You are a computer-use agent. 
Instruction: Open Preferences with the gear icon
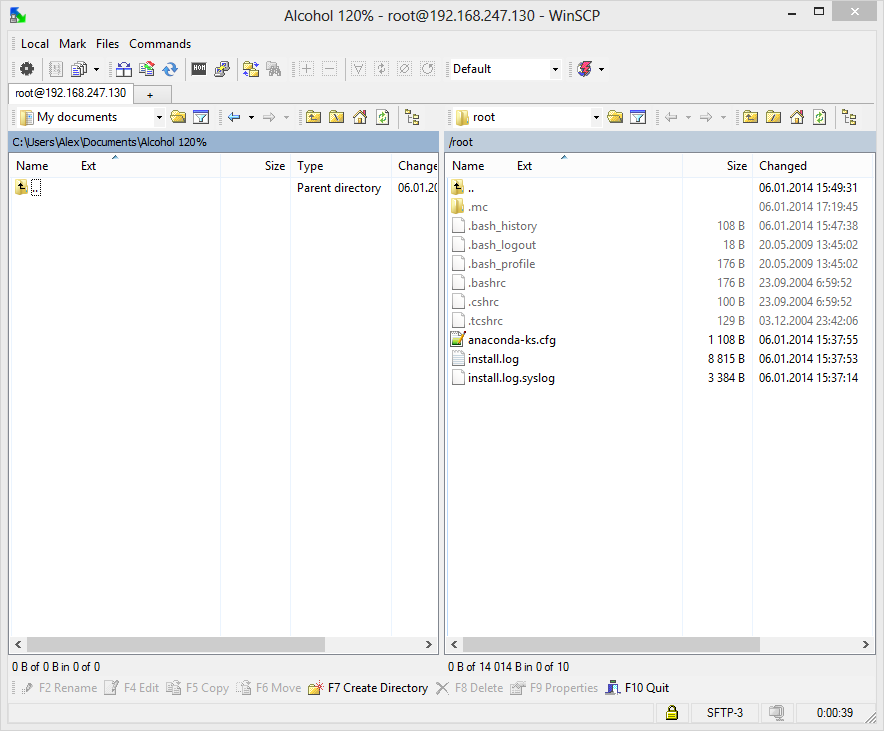point(26,69)
